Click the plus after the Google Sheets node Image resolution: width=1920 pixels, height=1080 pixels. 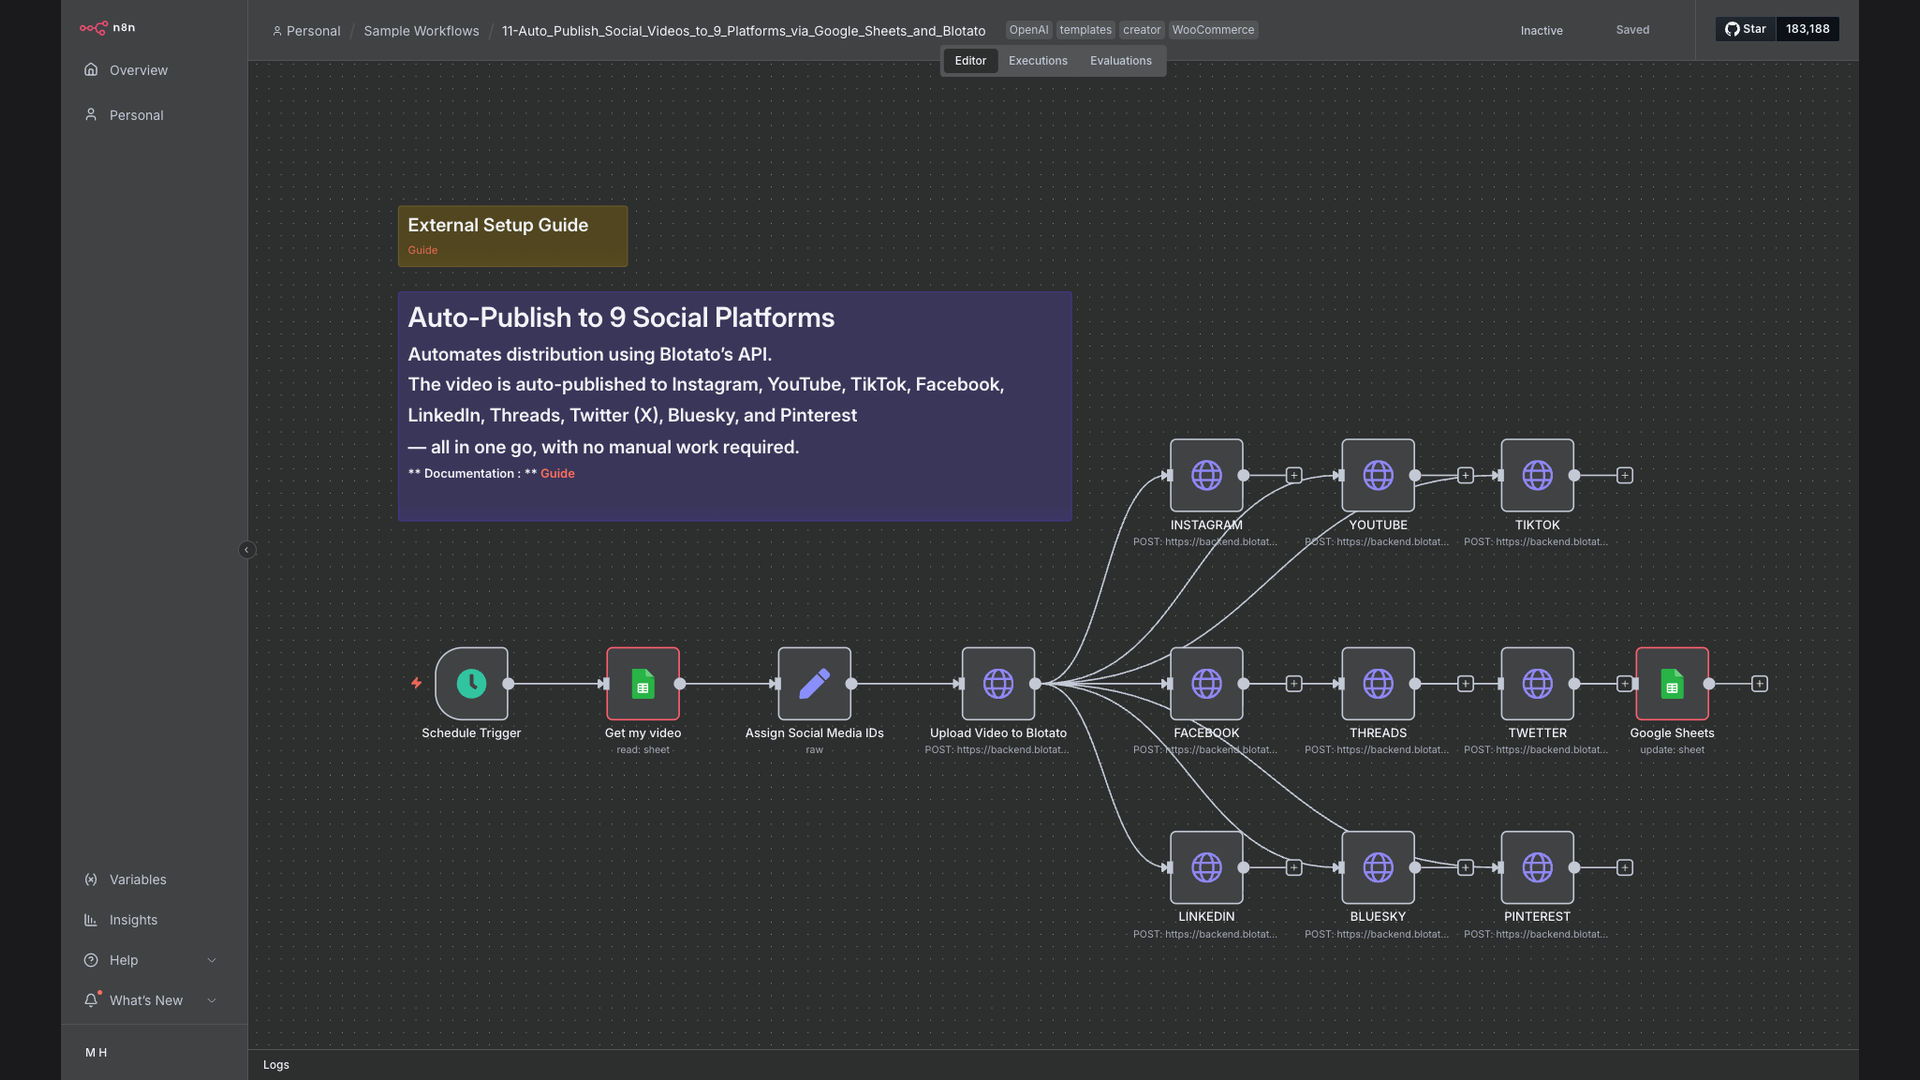pyautogui.click(x=1760, y=684)
